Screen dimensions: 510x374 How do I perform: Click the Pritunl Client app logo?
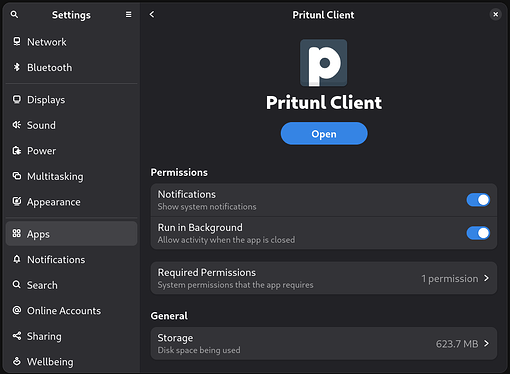click(324, 63)
